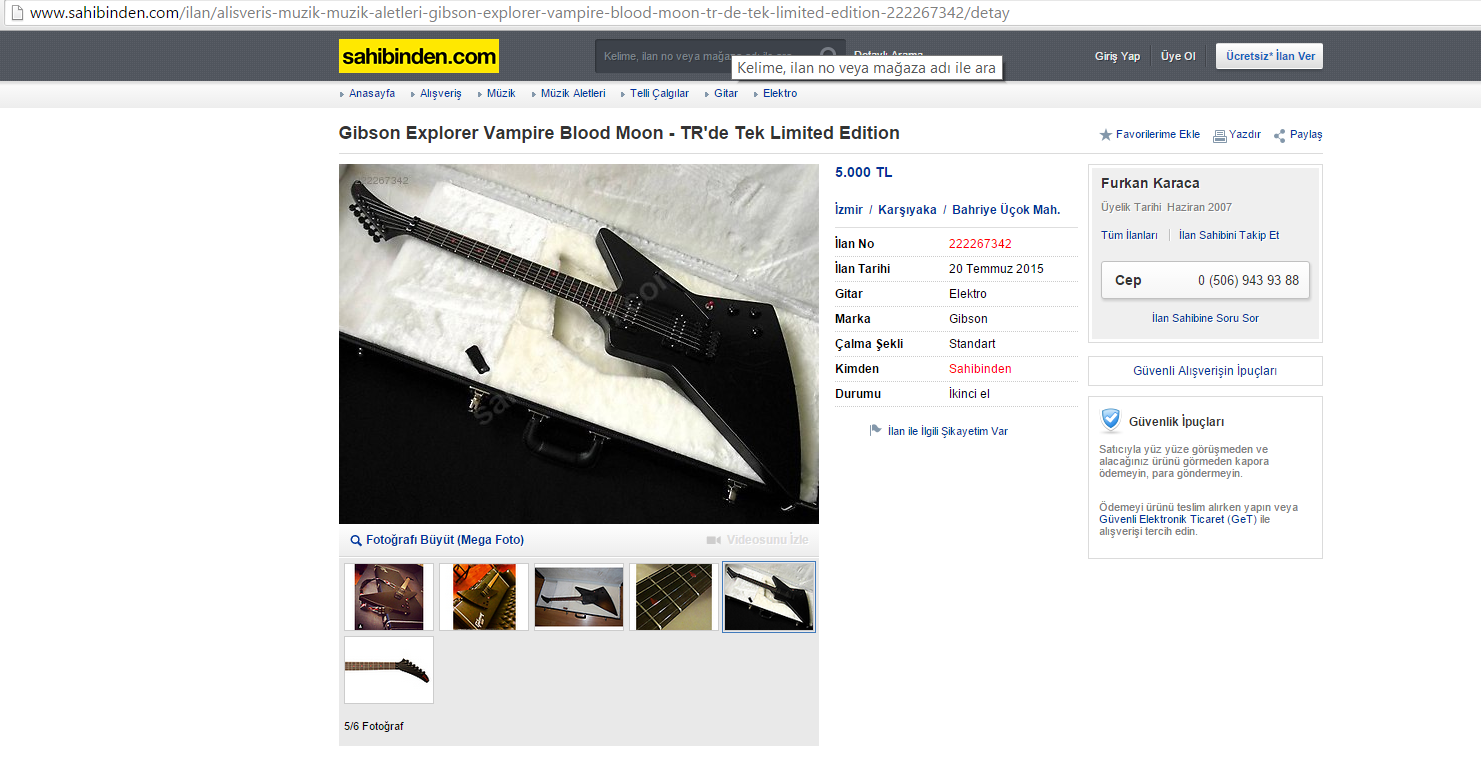Image resolution: width=1481 pixels, height=768 pixels.
Task: Open the Giriş Yap link
Action: click(x=1117, y=56)
